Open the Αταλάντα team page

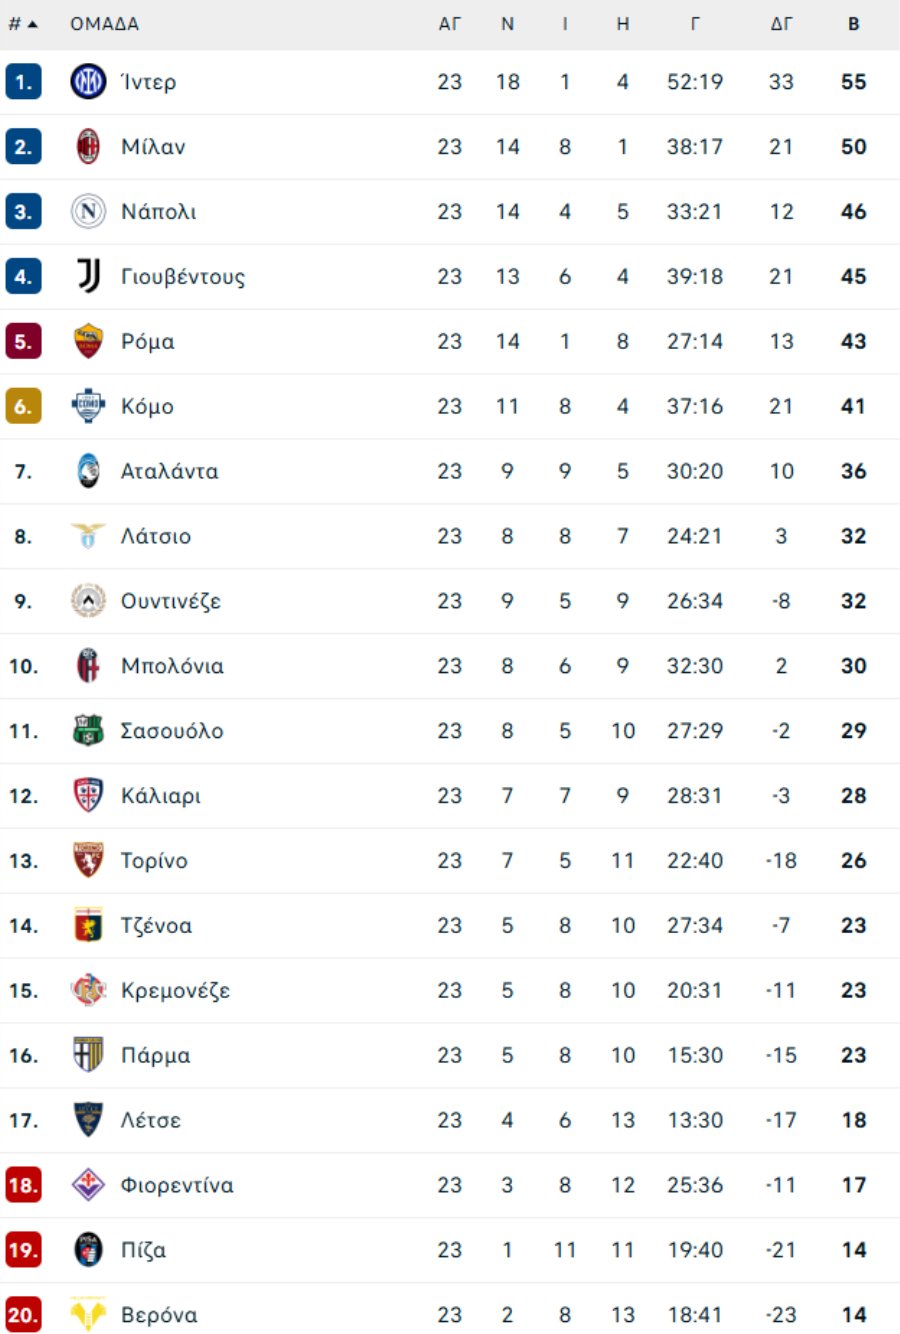169,471
